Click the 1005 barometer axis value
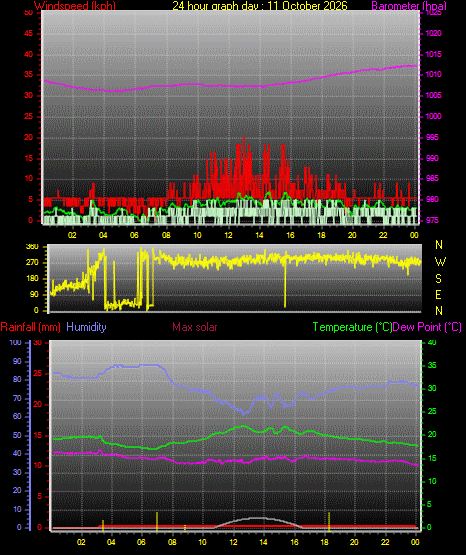This screenshot has width=466, height=555. pos(433,95)
